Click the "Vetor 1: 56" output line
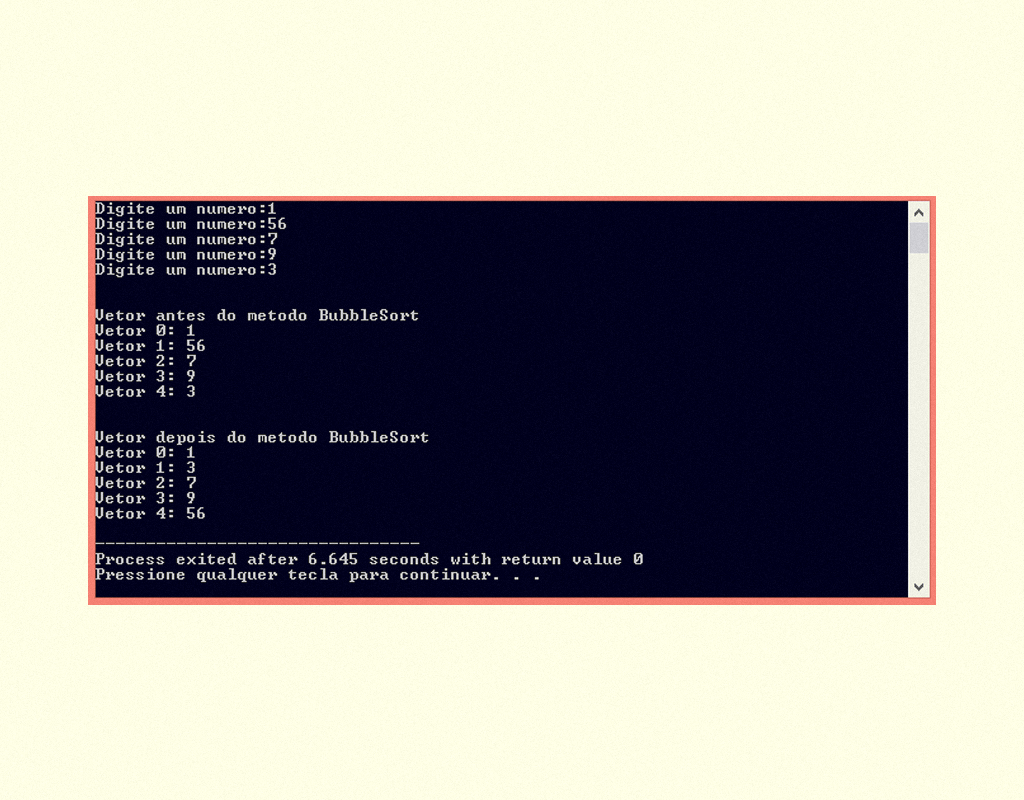Screen dimensions: 1024x800 point(150,346)
